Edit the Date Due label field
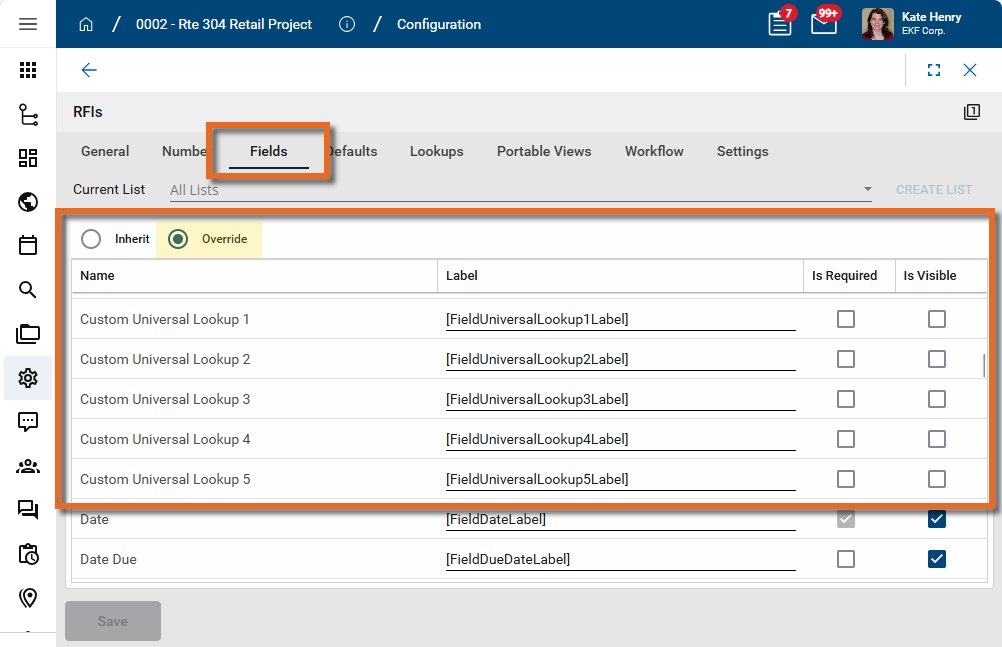Image resolution: width=1002 pixels, height=647 pixels. (620, 559)
